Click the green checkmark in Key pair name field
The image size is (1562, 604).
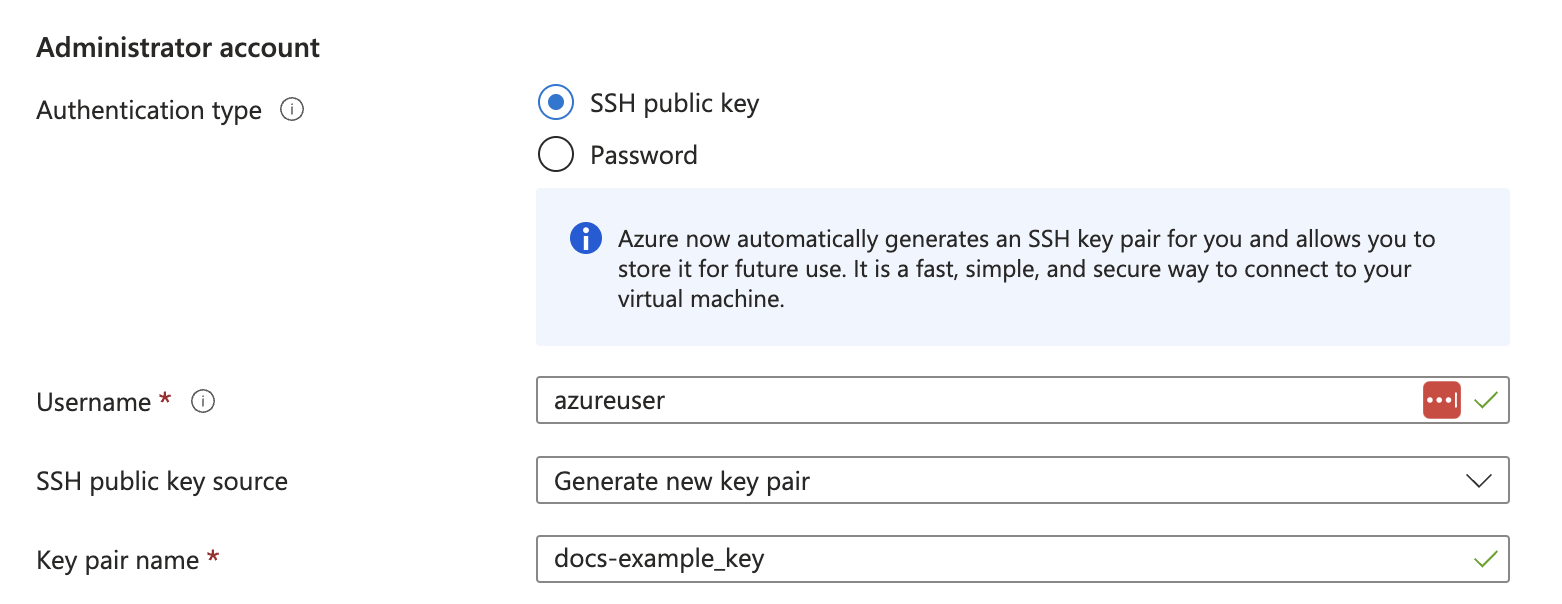tap(1486, 559)
